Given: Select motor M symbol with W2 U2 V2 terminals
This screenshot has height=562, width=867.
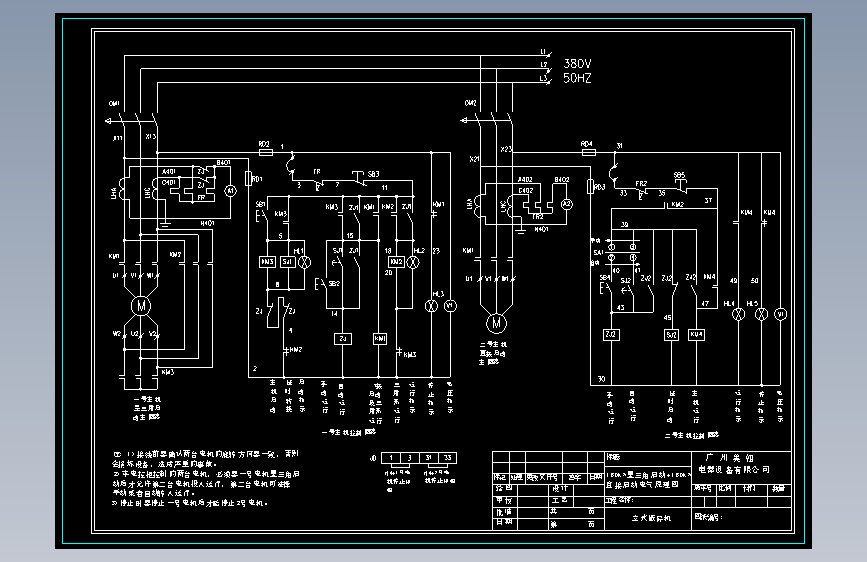Looking at the screenshot, I should click(141, 306).
